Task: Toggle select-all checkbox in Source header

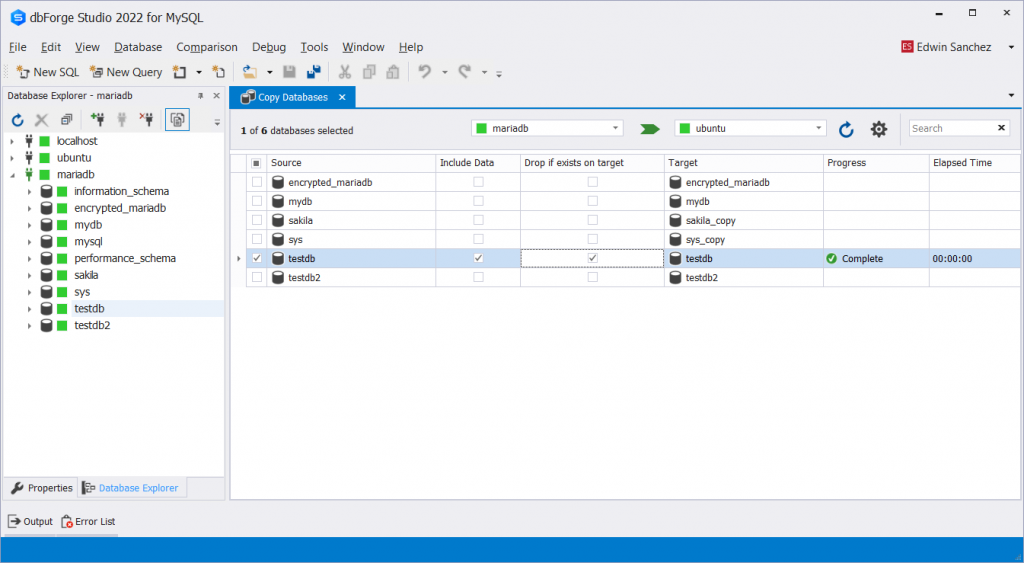Action: (x=257, y=163)
